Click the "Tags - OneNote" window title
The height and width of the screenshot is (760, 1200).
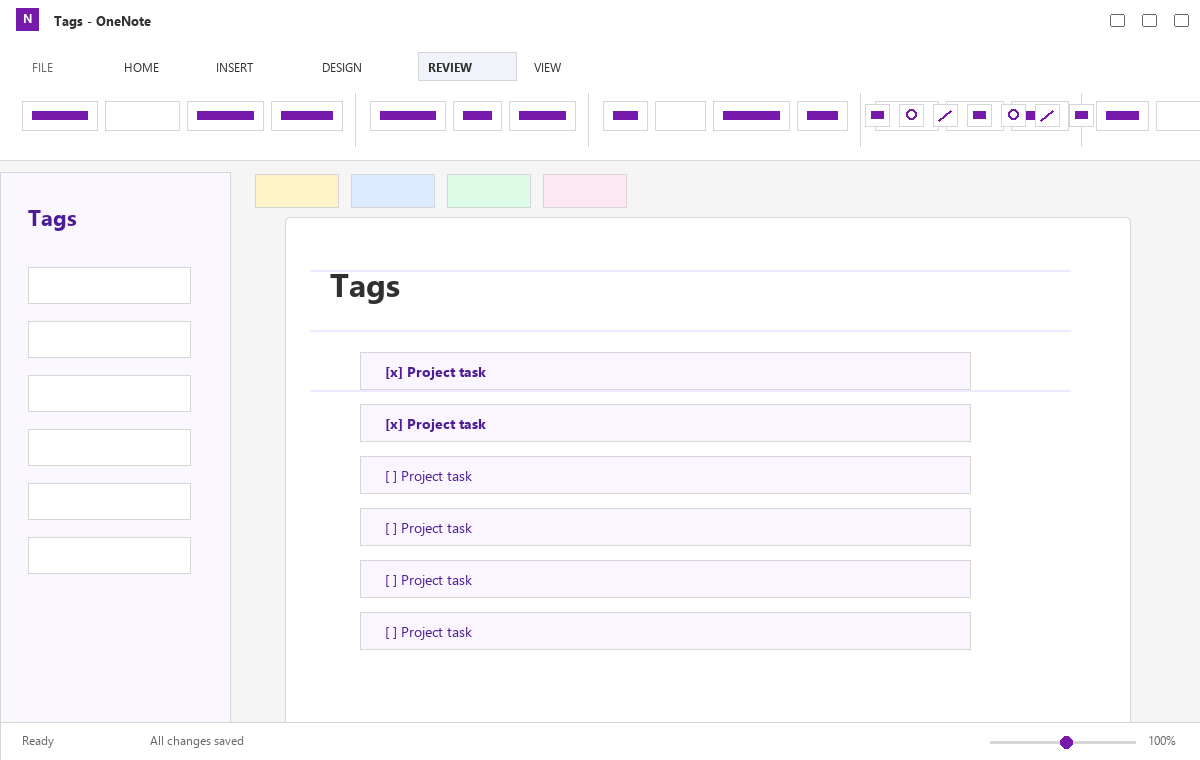(103, 21)
